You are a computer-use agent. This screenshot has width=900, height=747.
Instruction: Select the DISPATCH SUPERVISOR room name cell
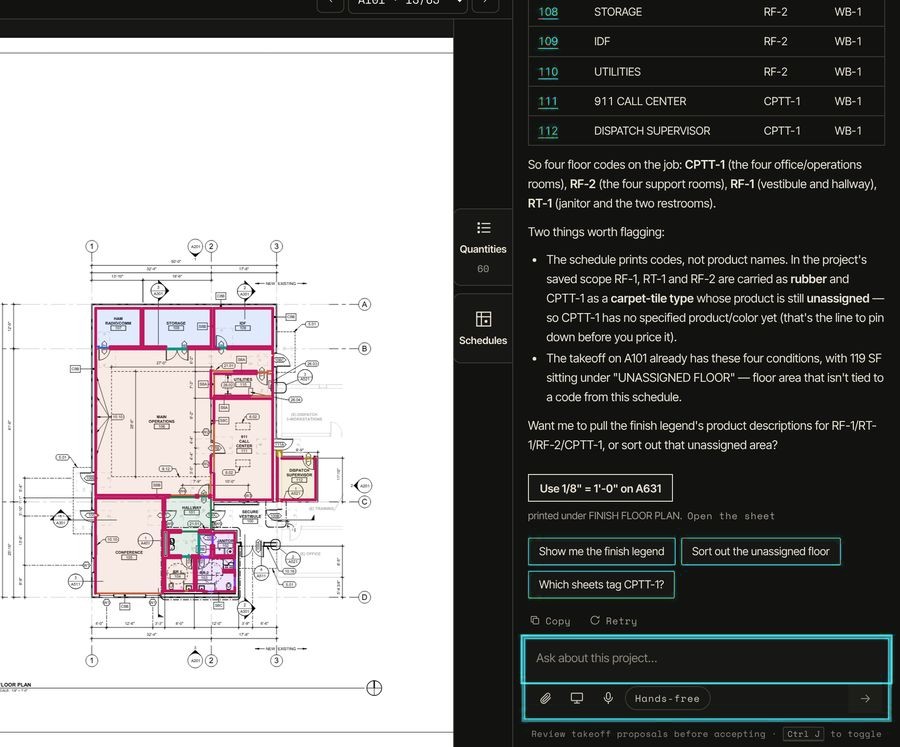(x=652, y=131)
